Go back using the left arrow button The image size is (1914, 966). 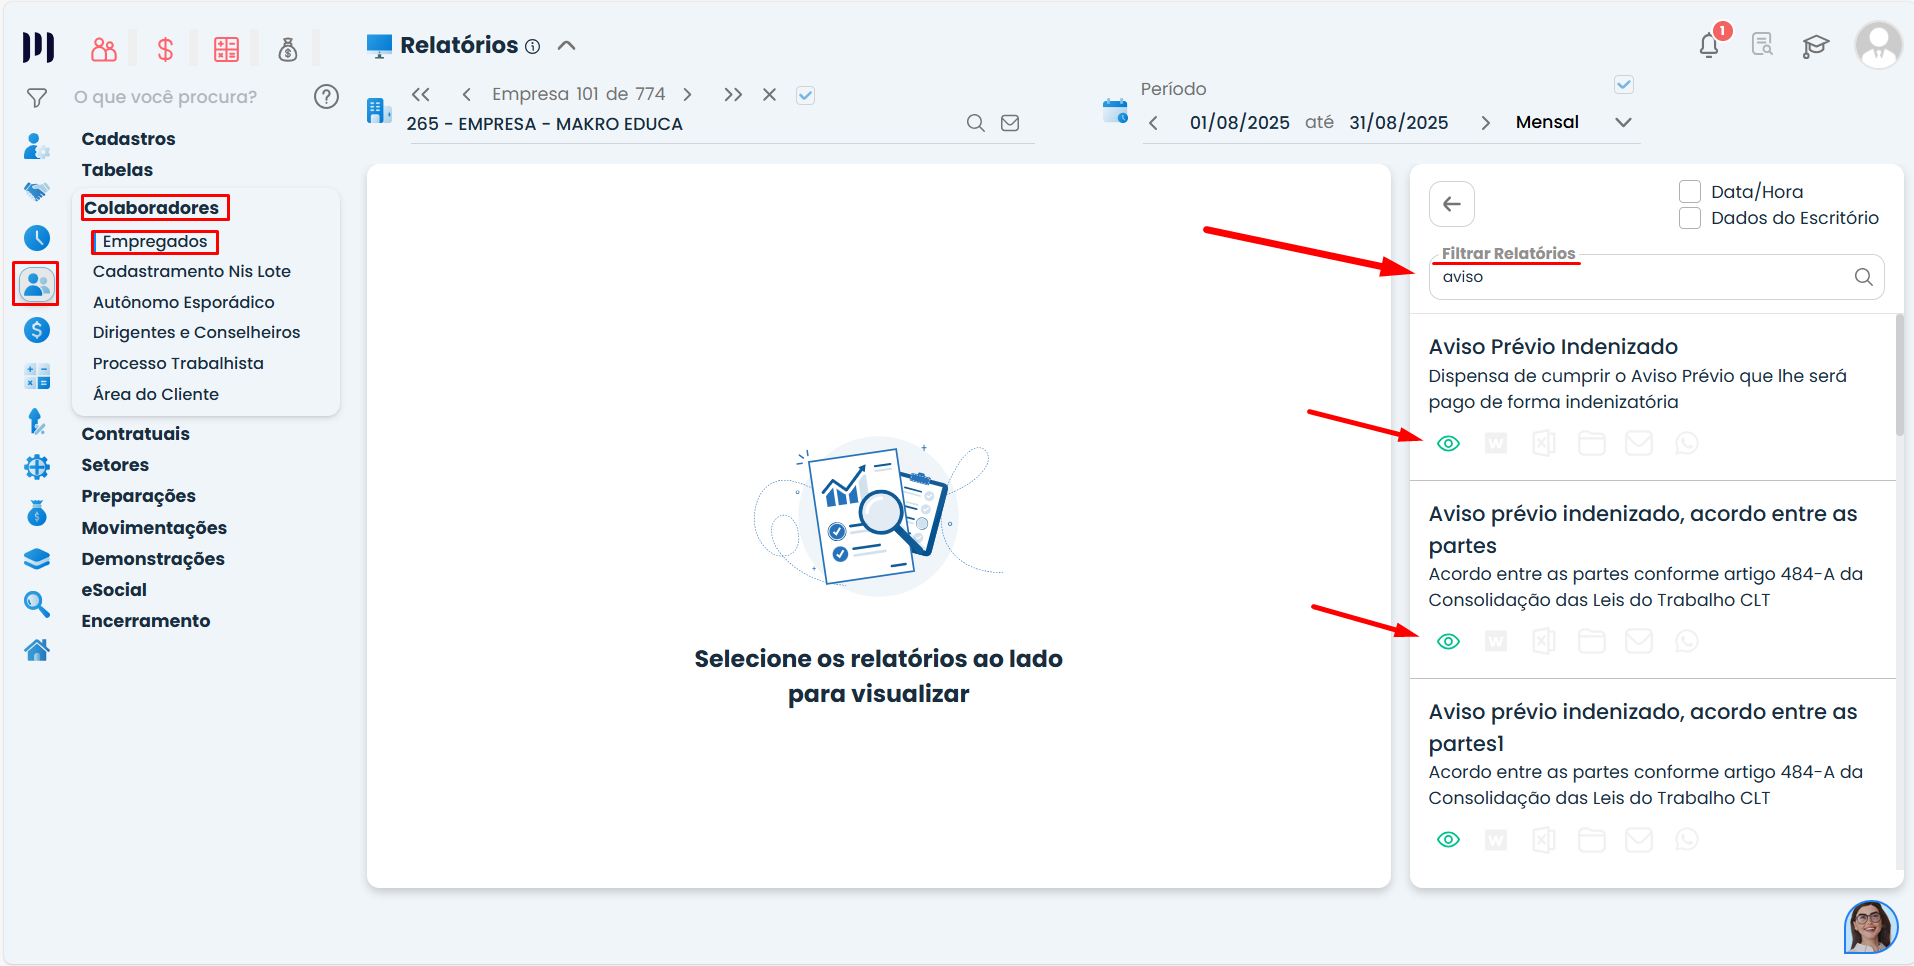point(1452,204)
